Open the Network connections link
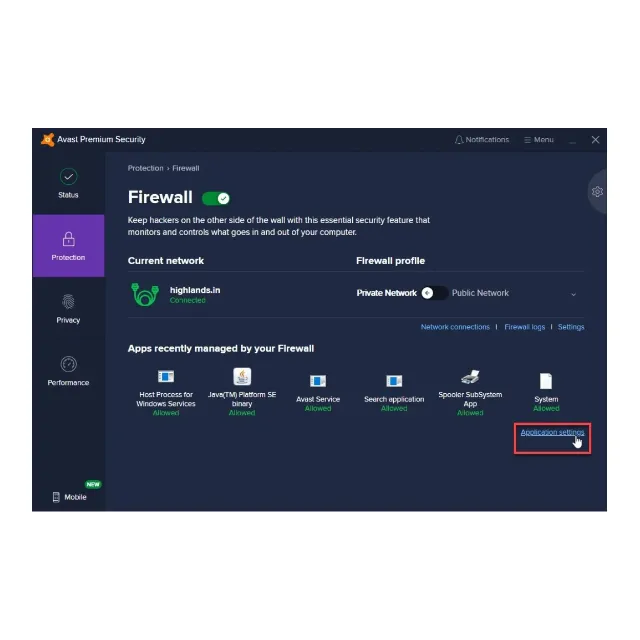640x640 pixels. coord(455,327)
